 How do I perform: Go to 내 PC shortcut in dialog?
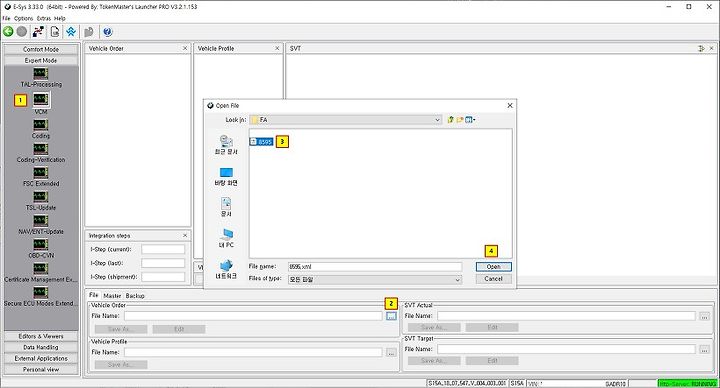[226, 238]
